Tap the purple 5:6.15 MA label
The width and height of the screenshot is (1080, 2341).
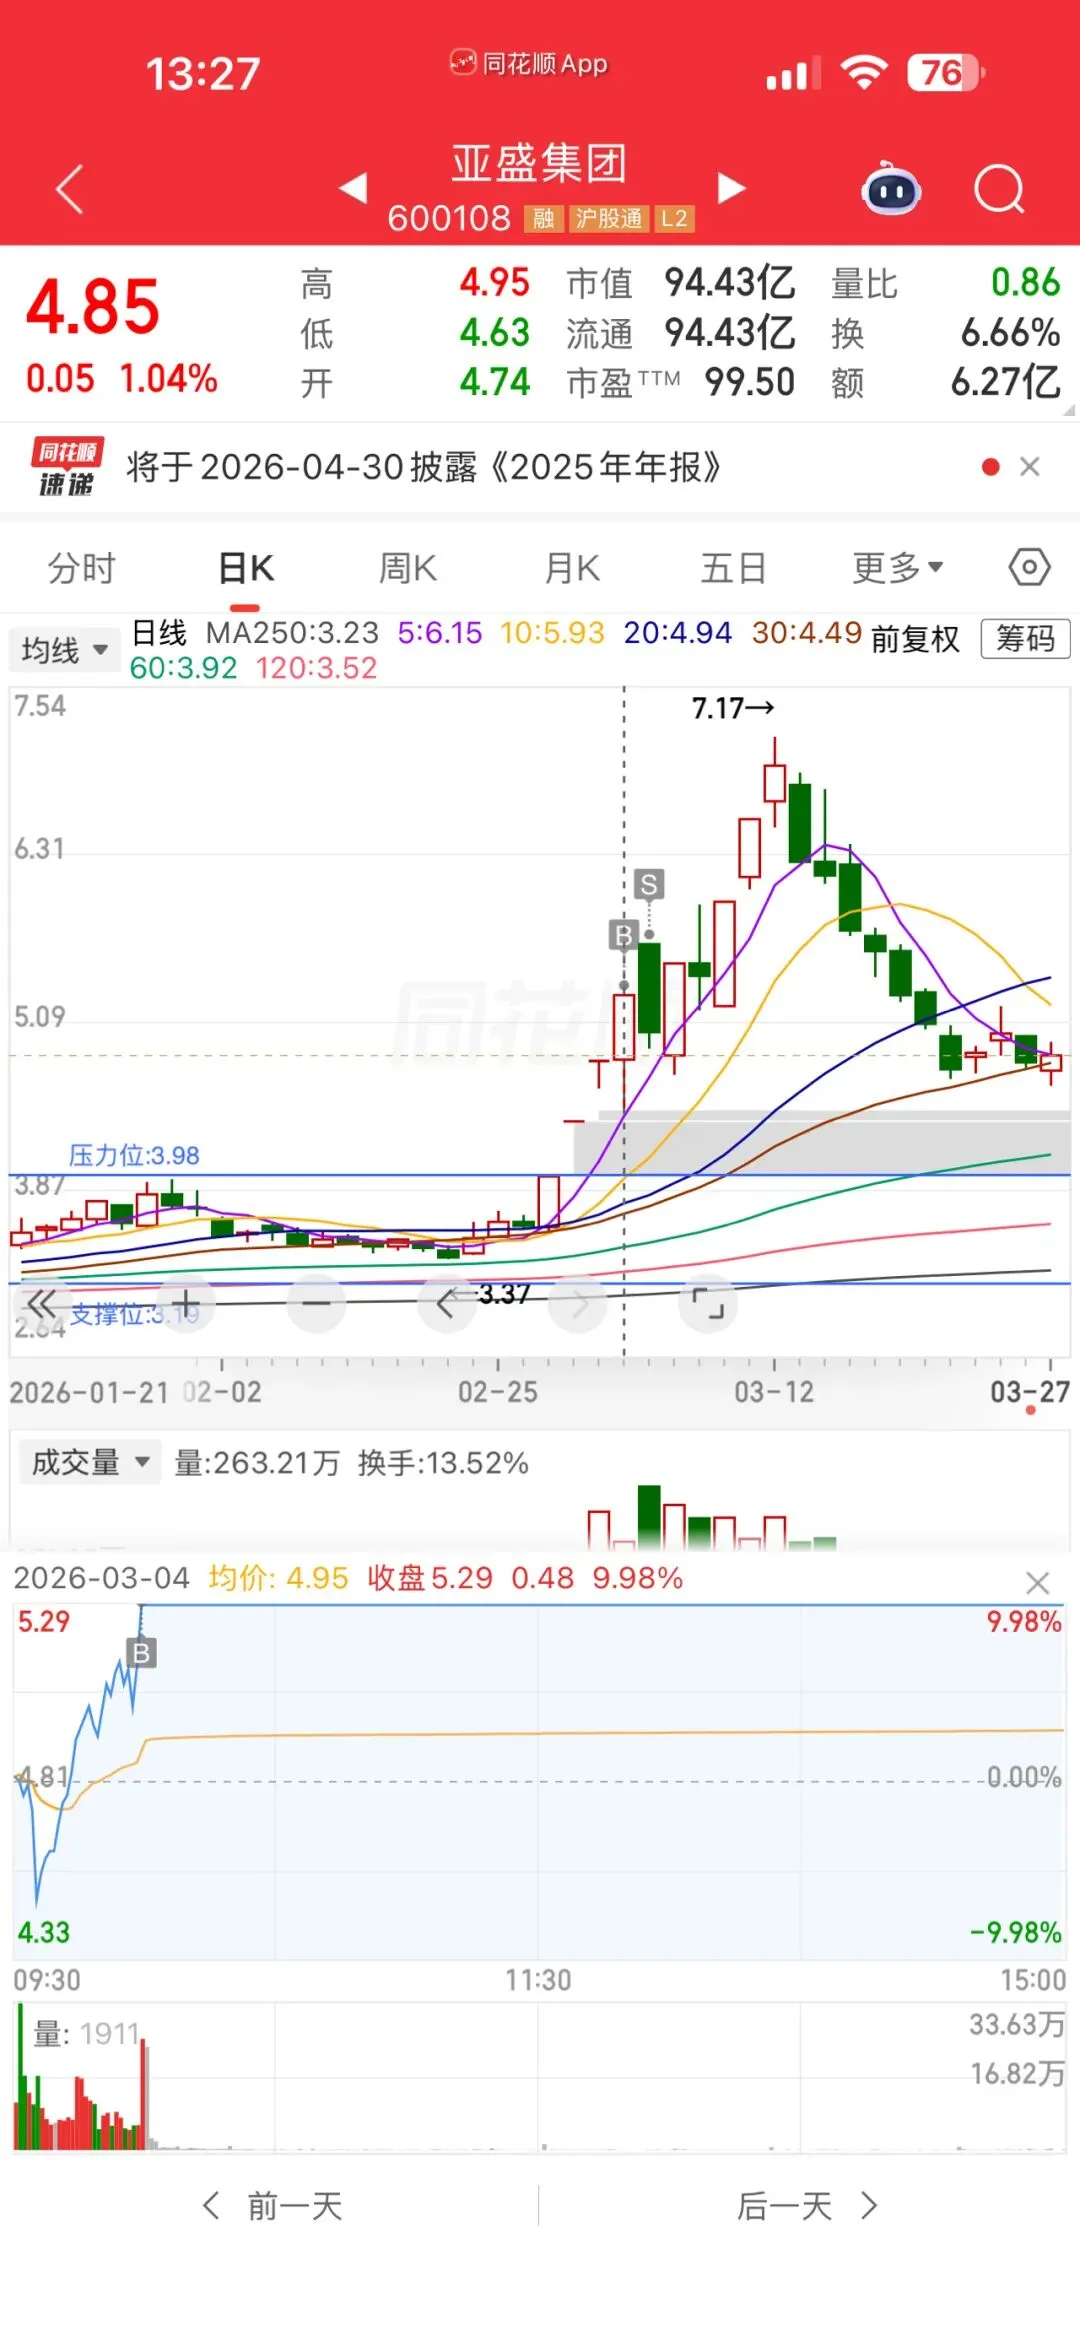point(440,632)
